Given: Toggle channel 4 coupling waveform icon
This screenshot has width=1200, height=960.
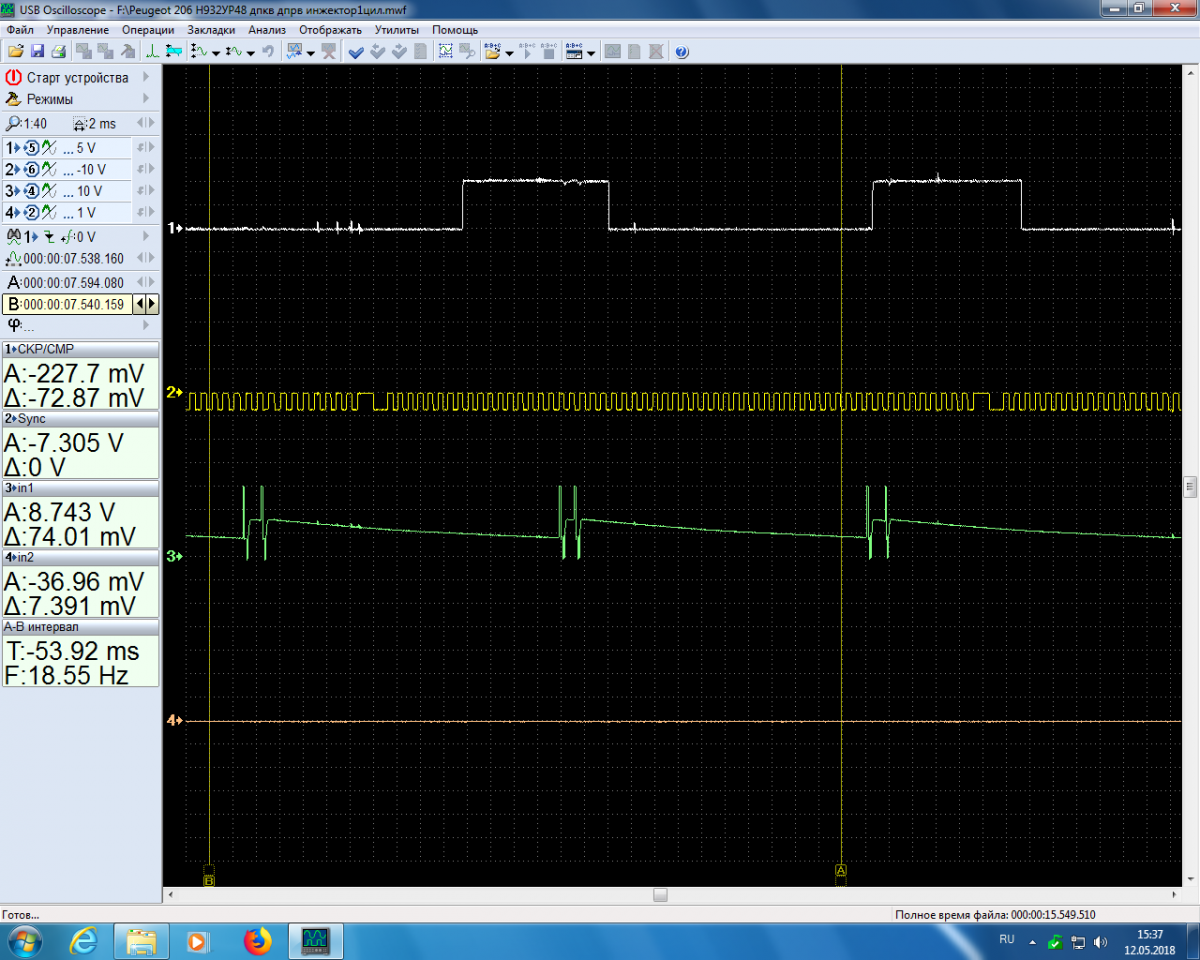Looking at the screenshot, I should point(47,213).
